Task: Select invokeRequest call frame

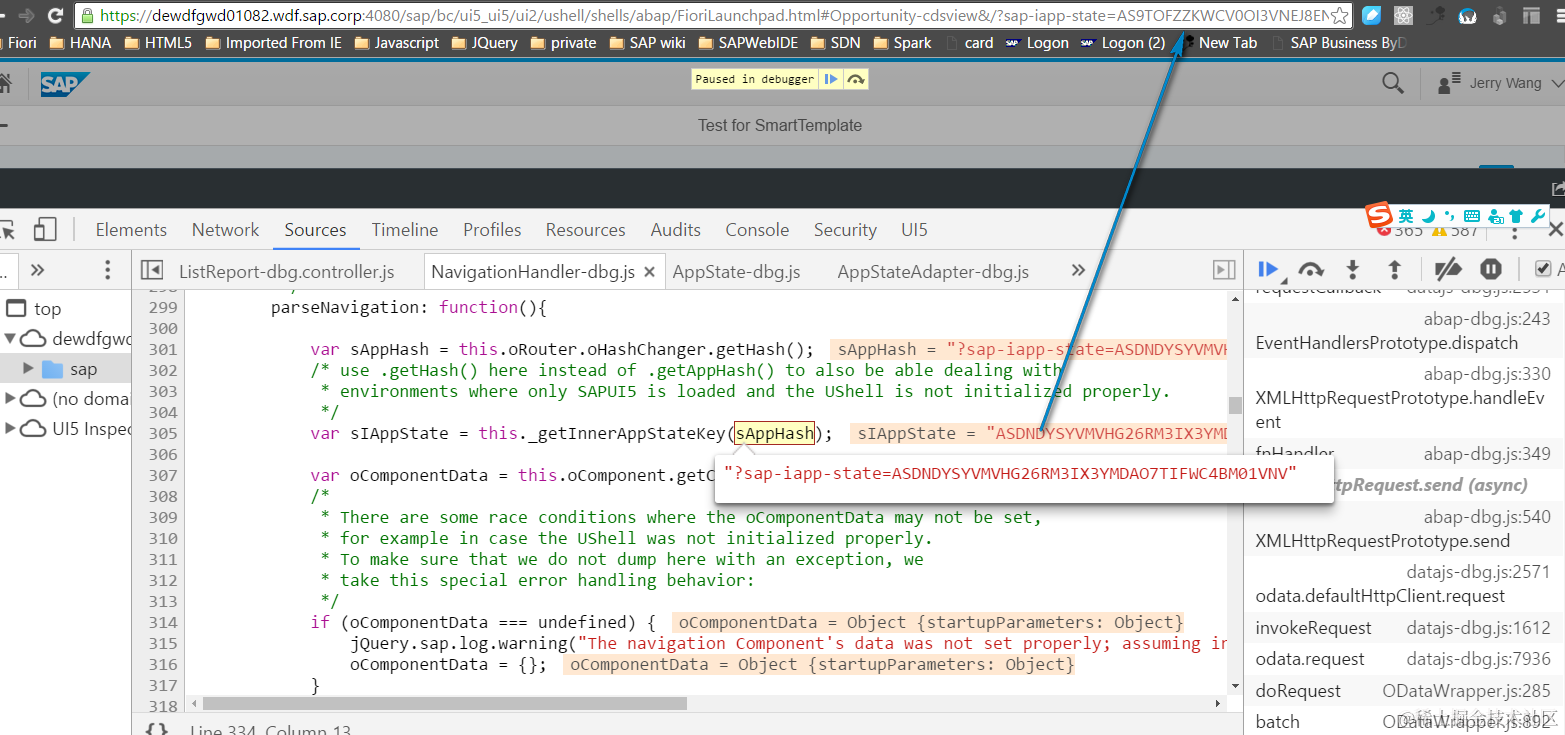Action: click(x=1403, y=628)
